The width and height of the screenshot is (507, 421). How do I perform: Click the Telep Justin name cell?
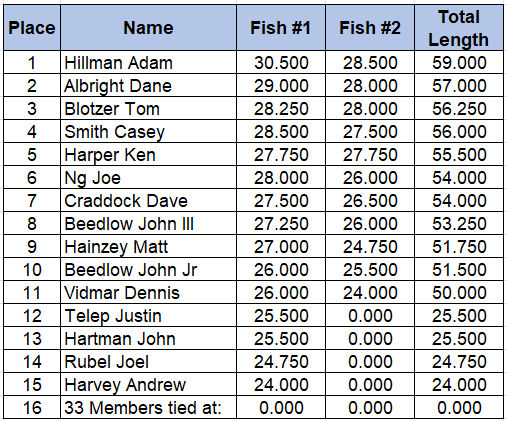tap(148, 315)
